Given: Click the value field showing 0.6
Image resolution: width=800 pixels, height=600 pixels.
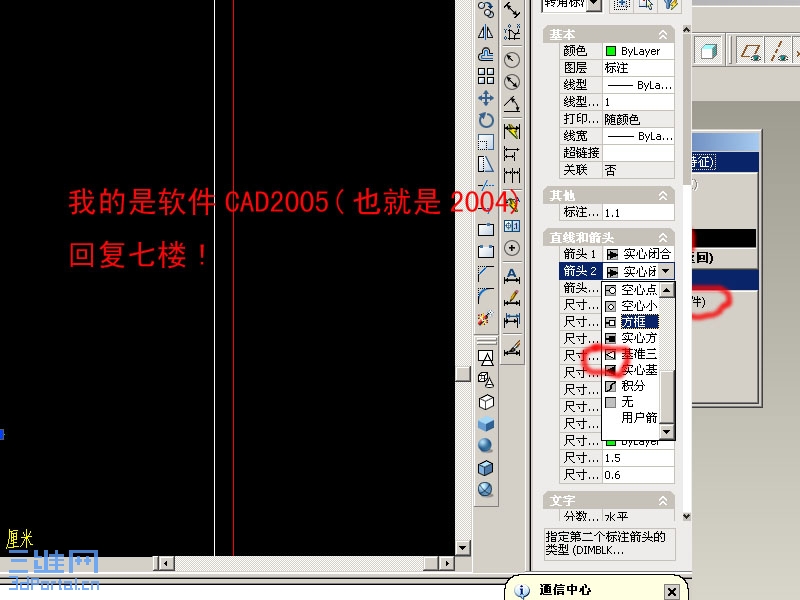Looking at the screenshot, I should (638, 476).
